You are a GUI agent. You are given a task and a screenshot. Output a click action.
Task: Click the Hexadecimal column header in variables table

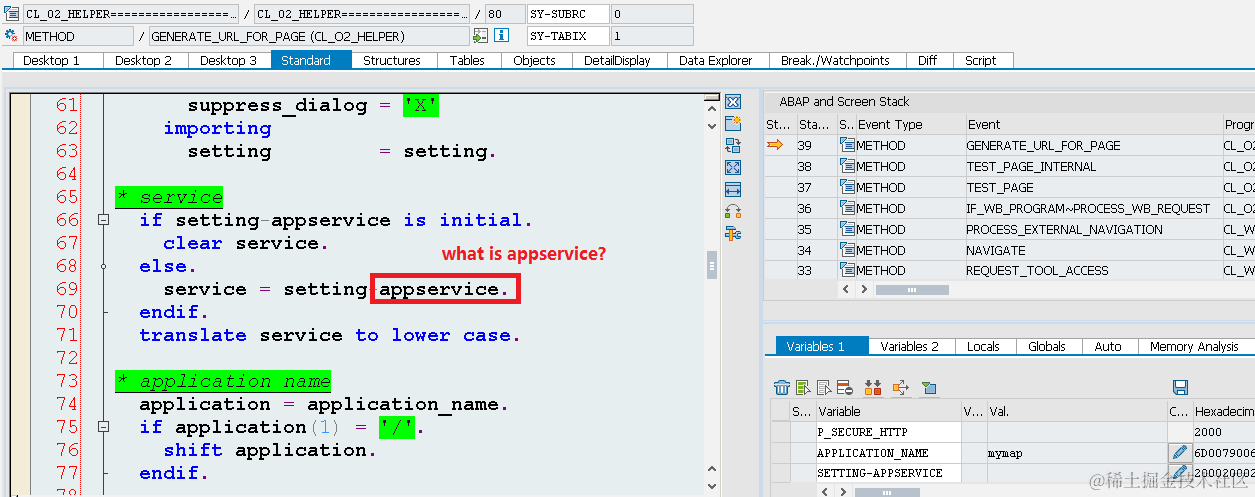1223,411
